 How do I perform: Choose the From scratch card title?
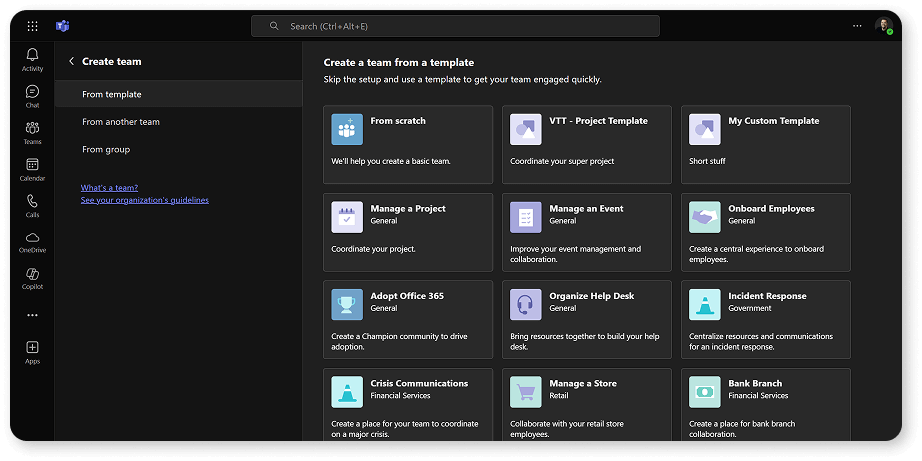398,121
